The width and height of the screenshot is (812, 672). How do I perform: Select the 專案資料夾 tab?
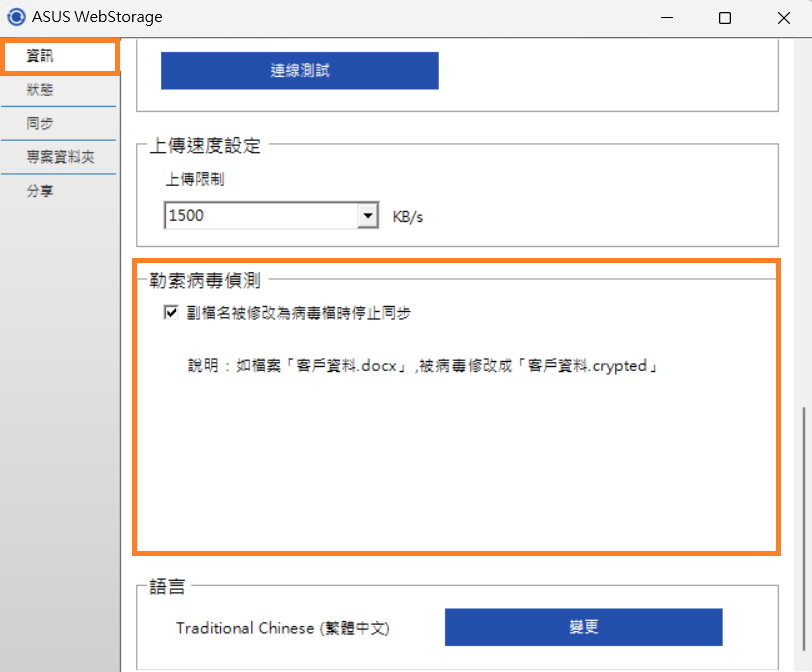61,157
